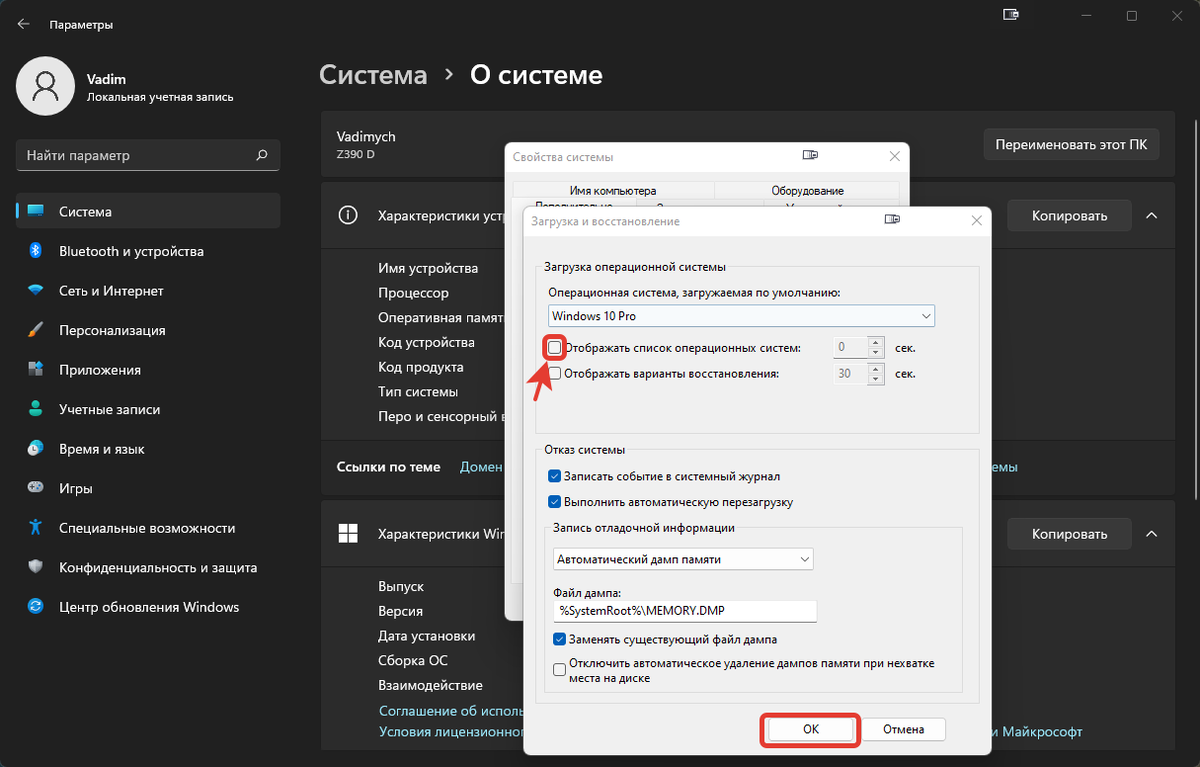
Task: Select Игры in the settings sidebar
Action: [148, 488]
